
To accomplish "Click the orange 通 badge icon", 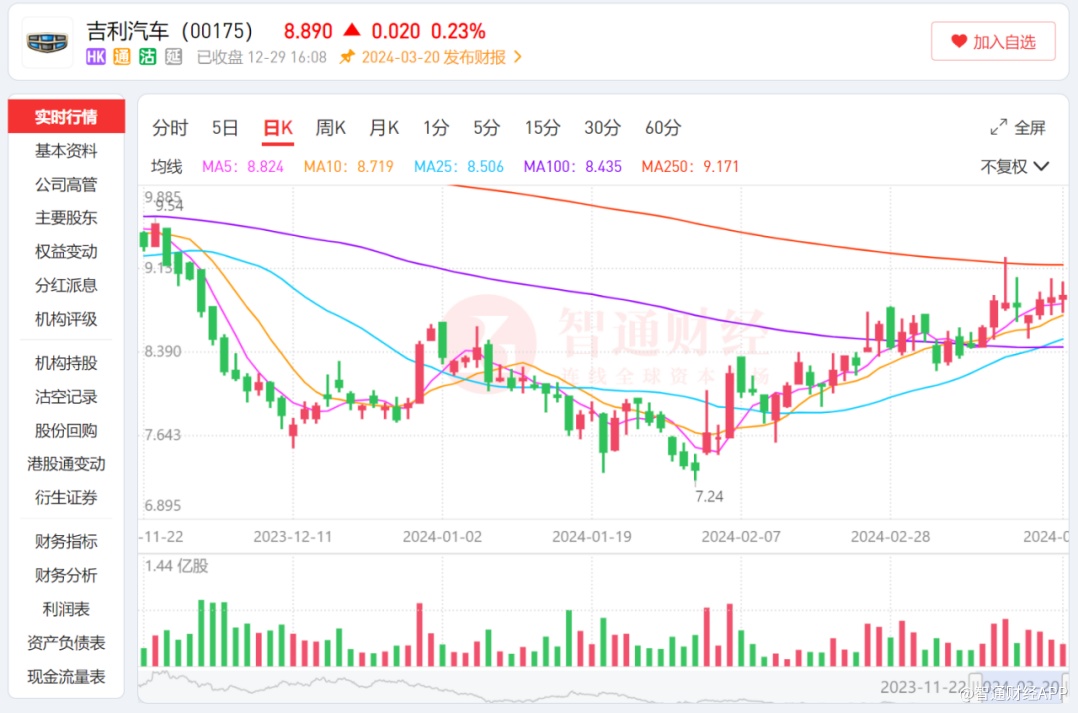I will [x=122, y=57].
